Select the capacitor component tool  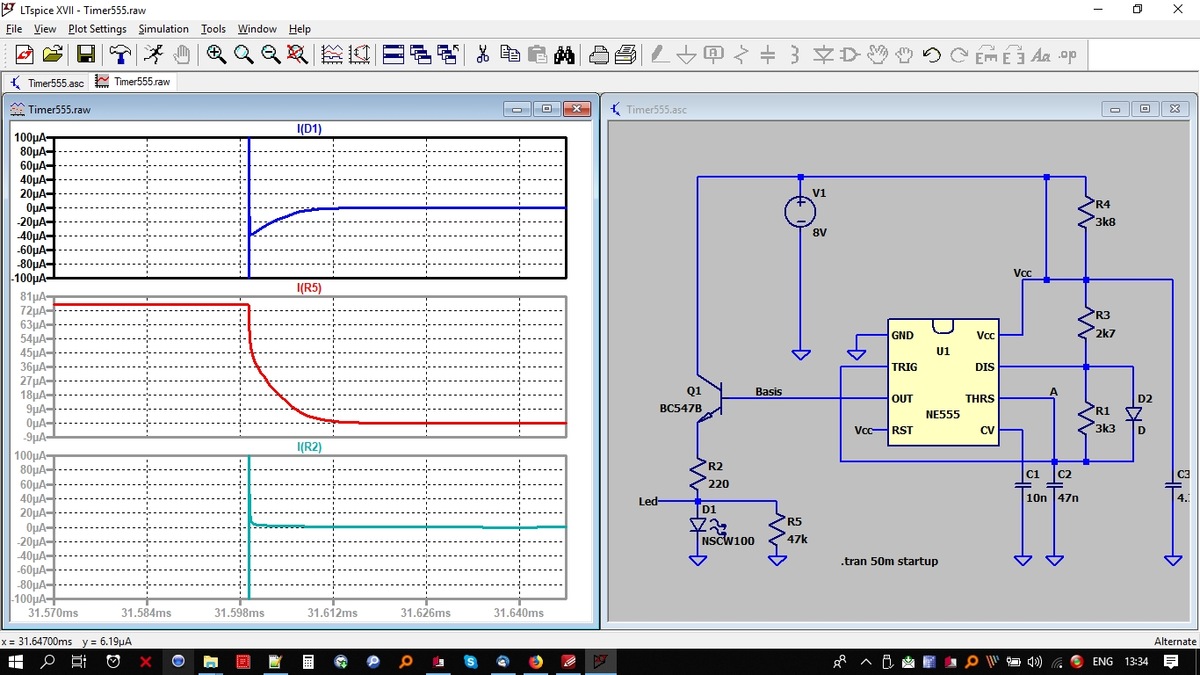pos(768,54)
